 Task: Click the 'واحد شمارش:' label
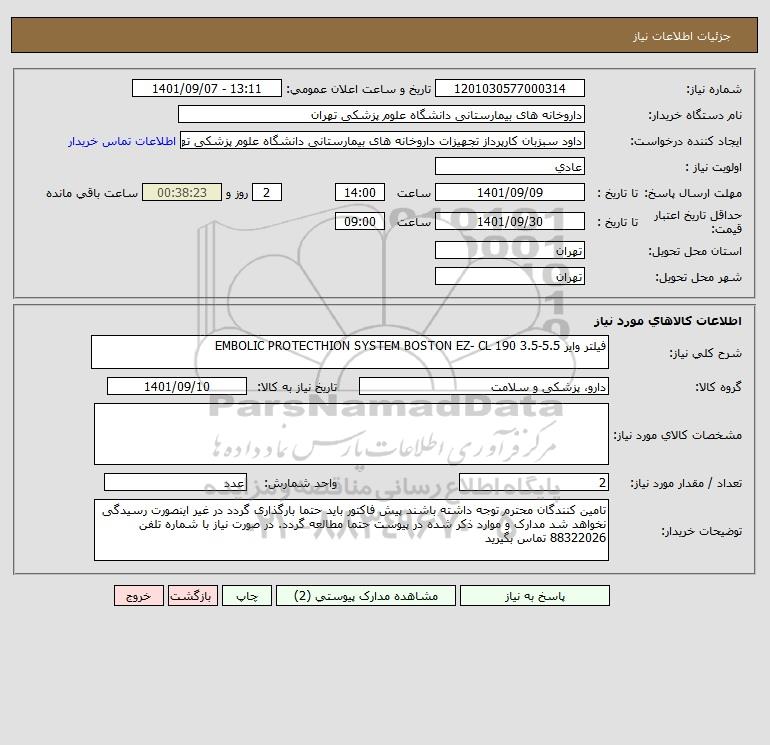click(301, 484)
